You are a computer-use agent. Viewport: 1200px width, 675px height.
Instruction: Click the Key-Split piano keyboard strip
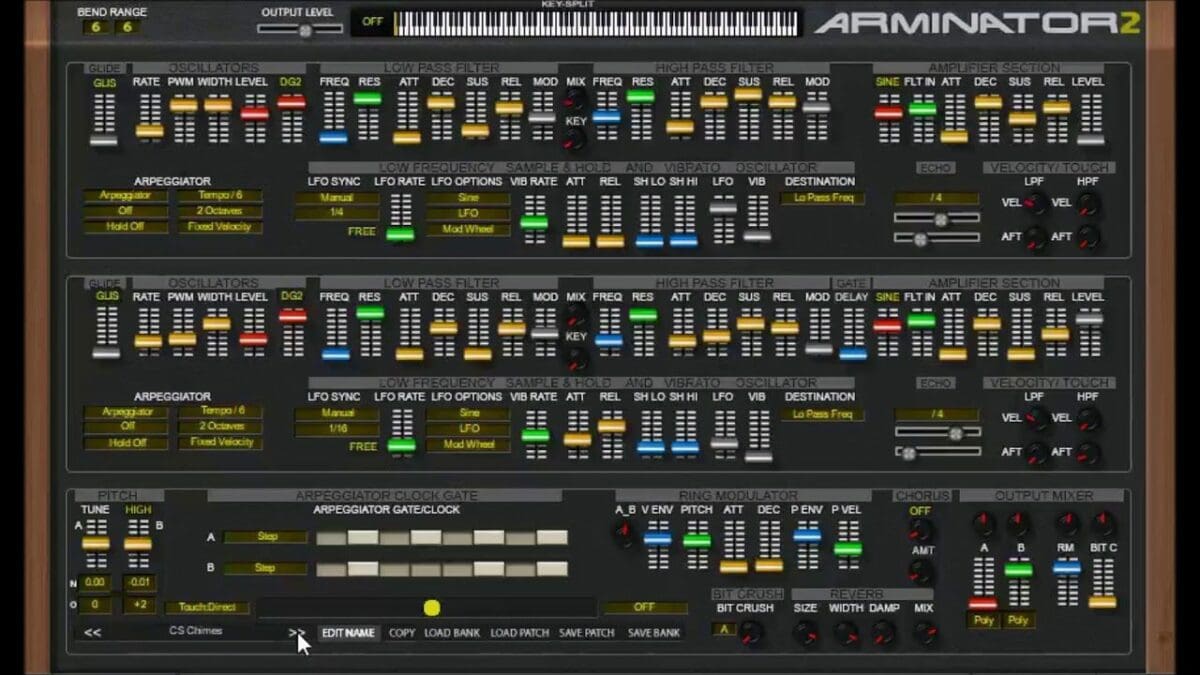tap(596, 22)
